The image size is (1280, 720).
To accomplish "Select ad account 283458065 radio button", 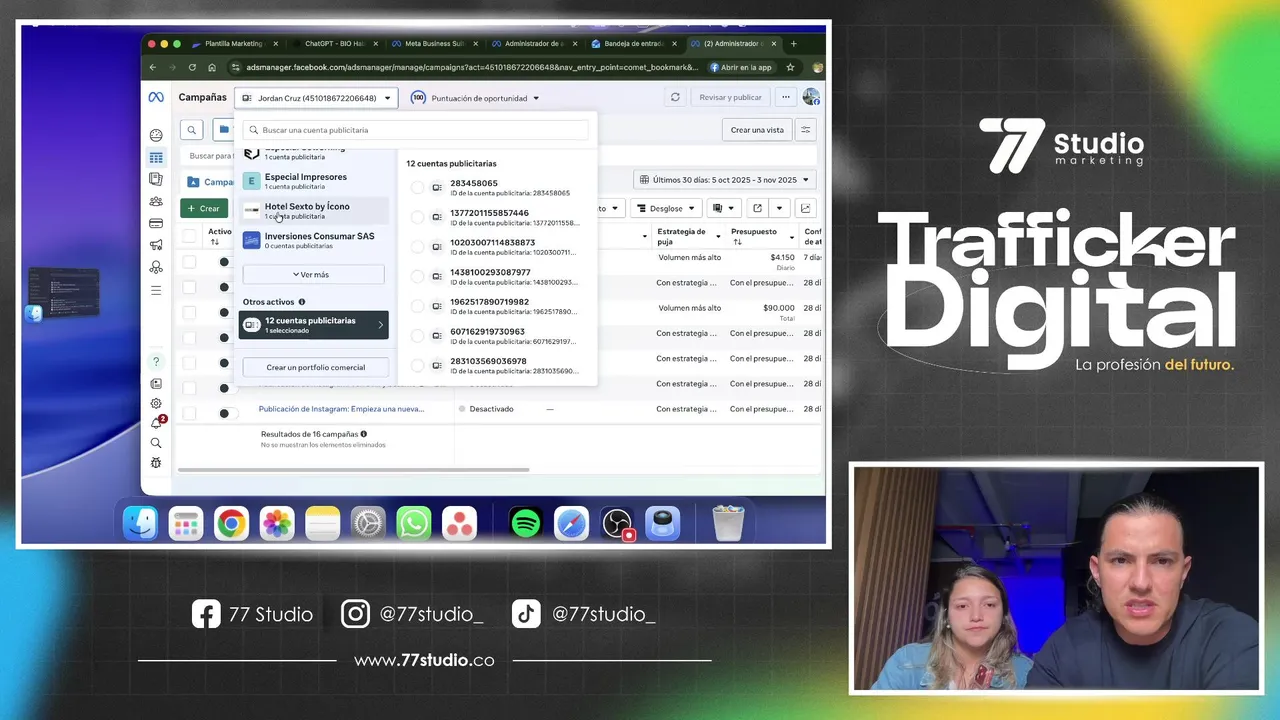I will pos(418,188).
